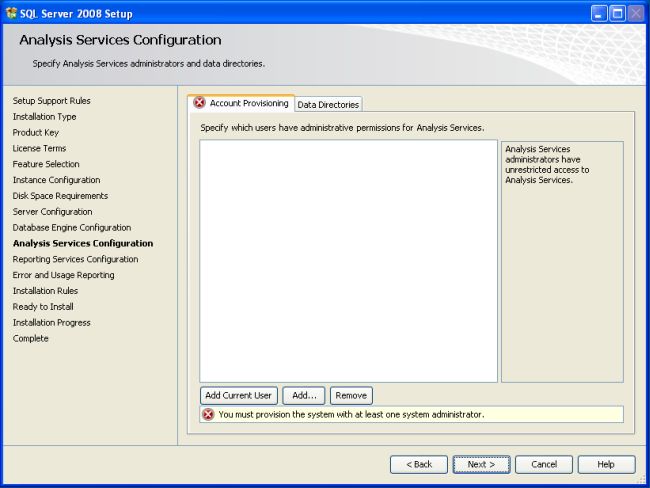Select License Terms step
Image resolution: width=650 pixels, height=488 pixels.
(x=39, y=148)
